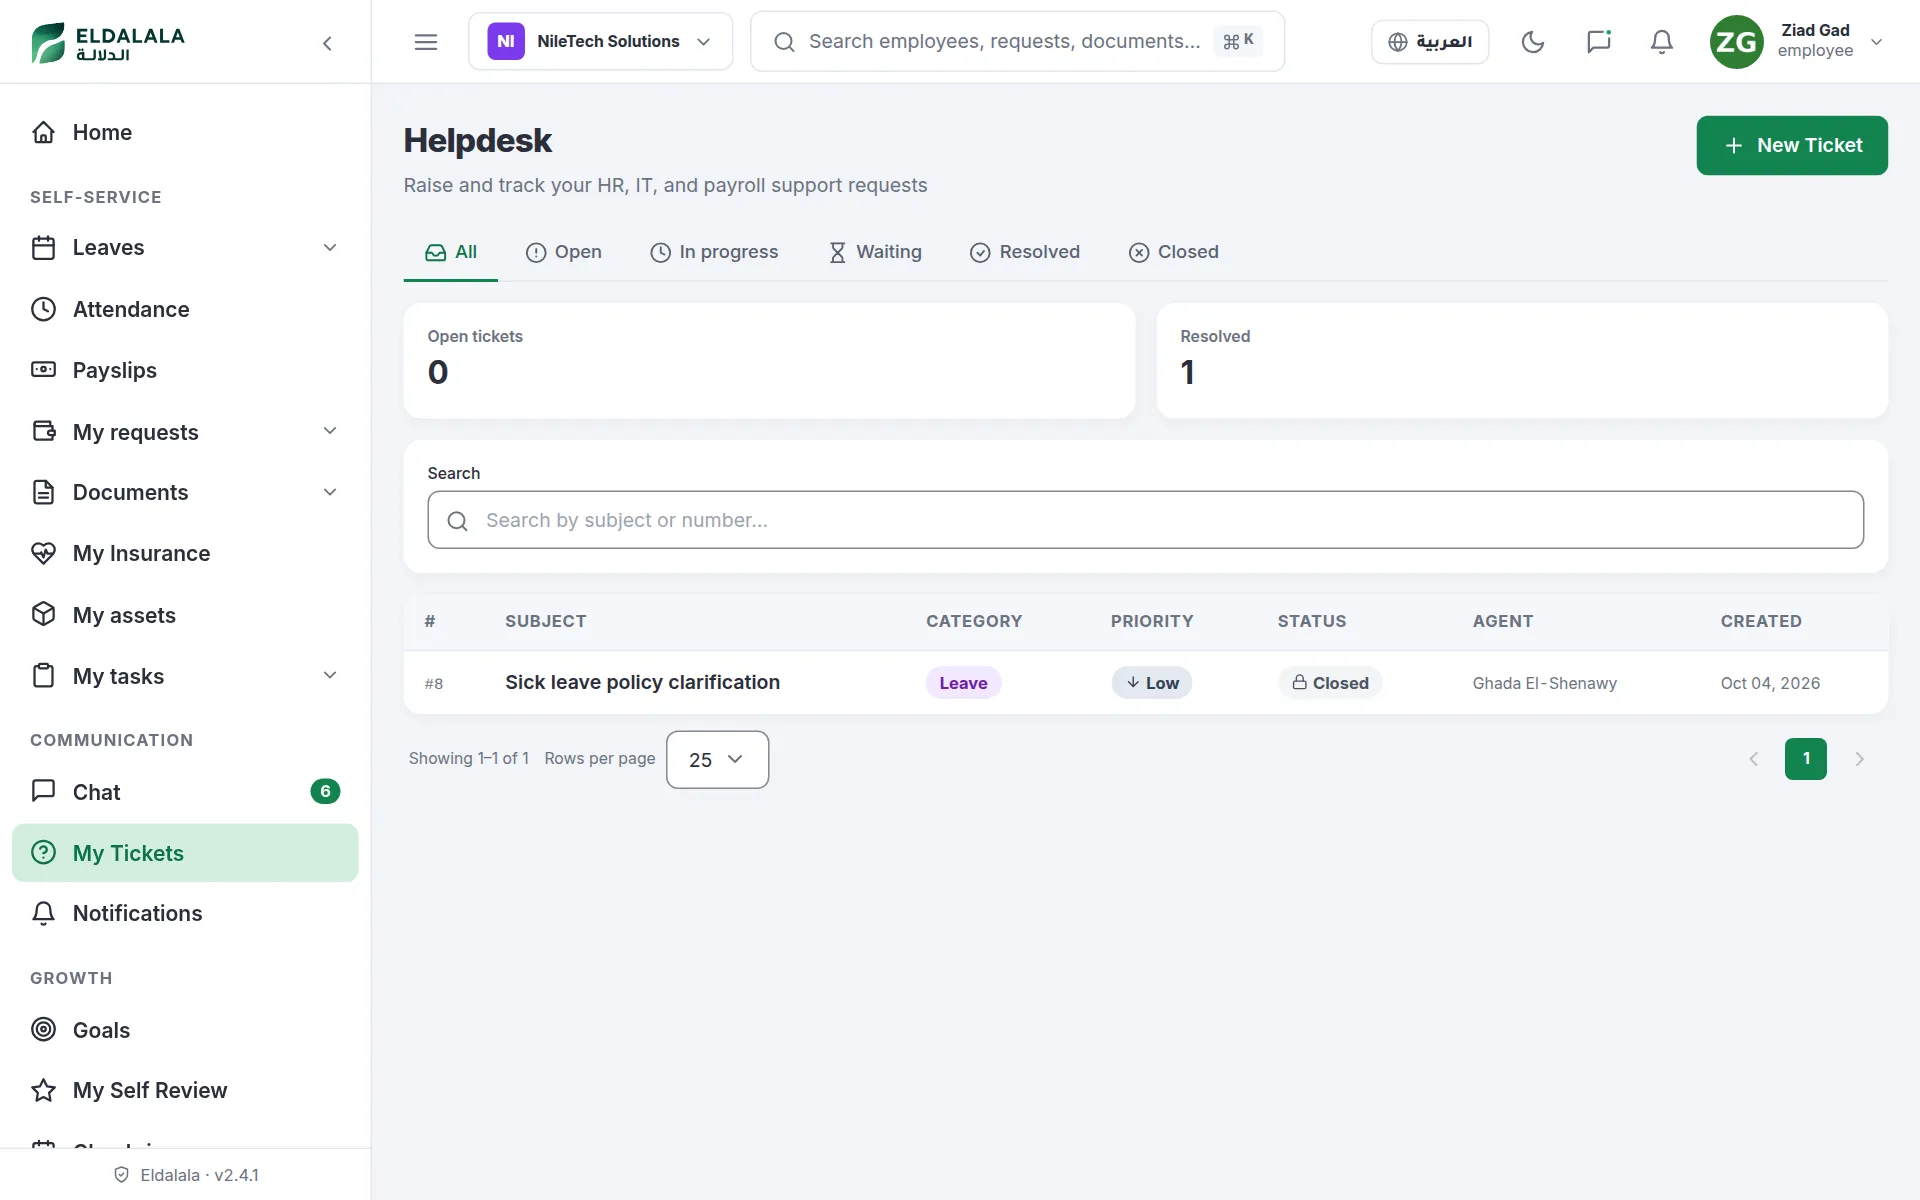Open the chat messages icon in header
Image resolution: width=1920 pixels, height=1200 pixels.
click(x=1598, y=42)
